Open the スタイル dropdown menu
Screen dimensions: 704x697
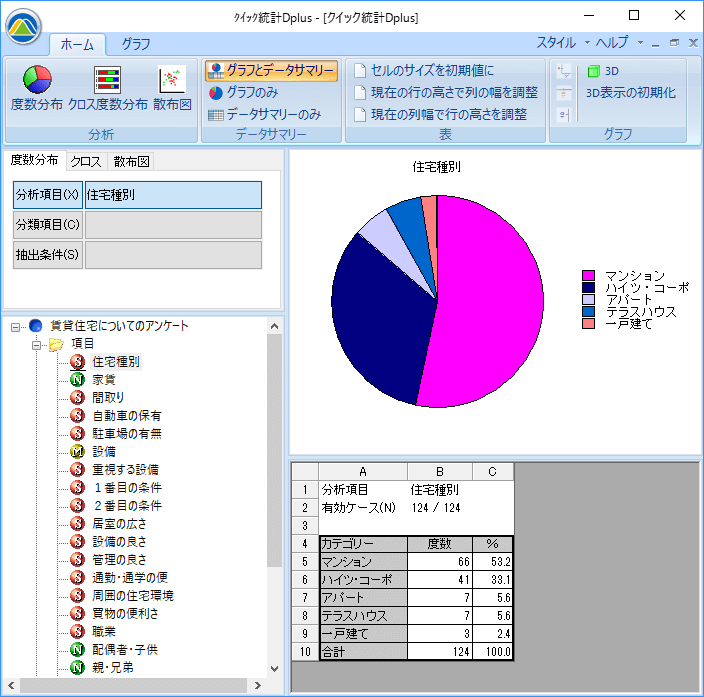coord(562,43)
